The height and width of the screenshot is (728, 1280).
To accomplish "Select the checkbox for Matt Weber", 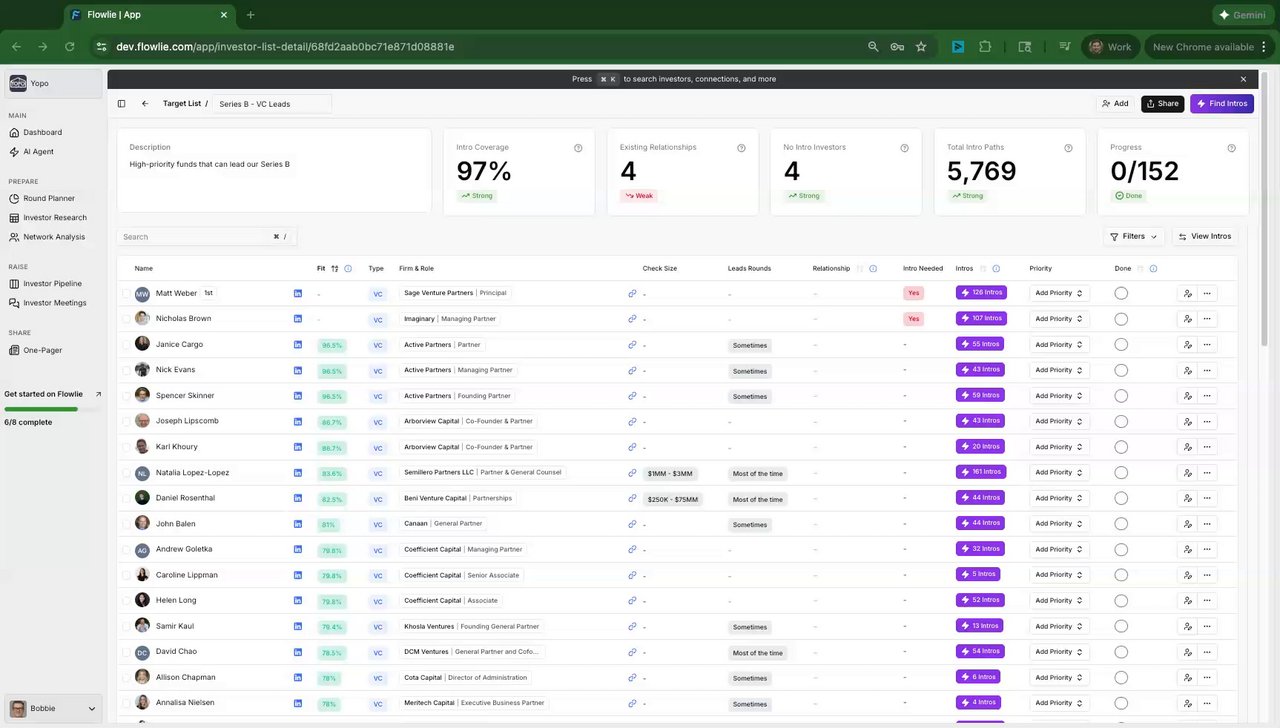I will (x=126, y=293).
